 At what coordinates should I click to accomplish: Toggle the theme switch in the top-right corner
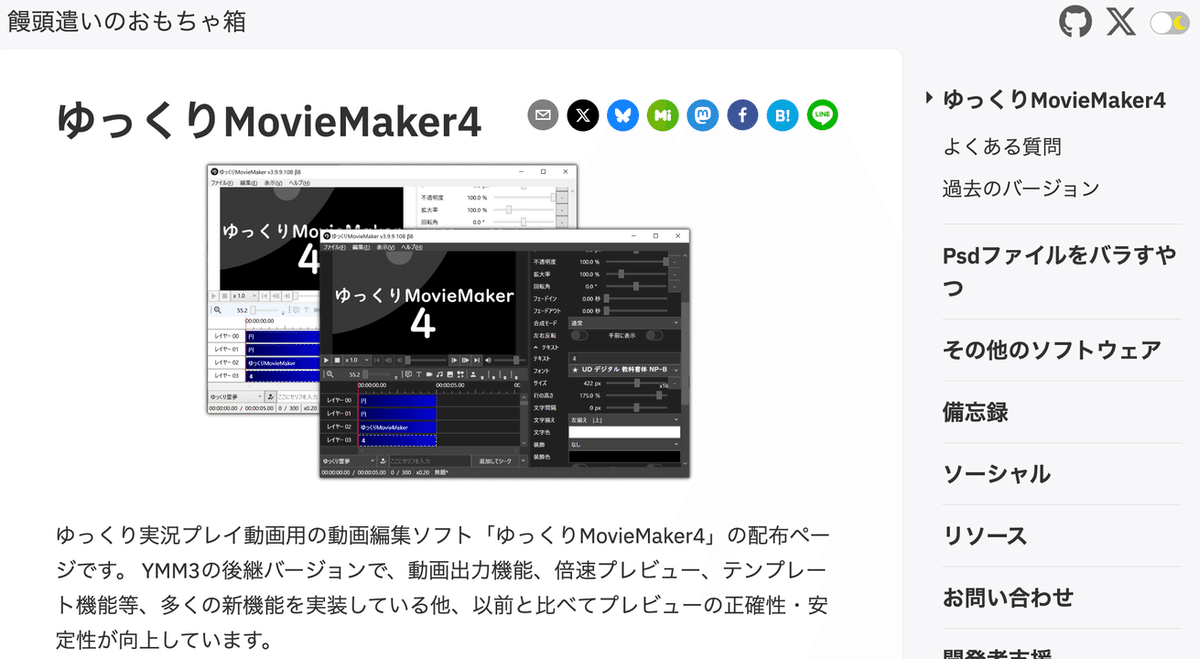1168,21
